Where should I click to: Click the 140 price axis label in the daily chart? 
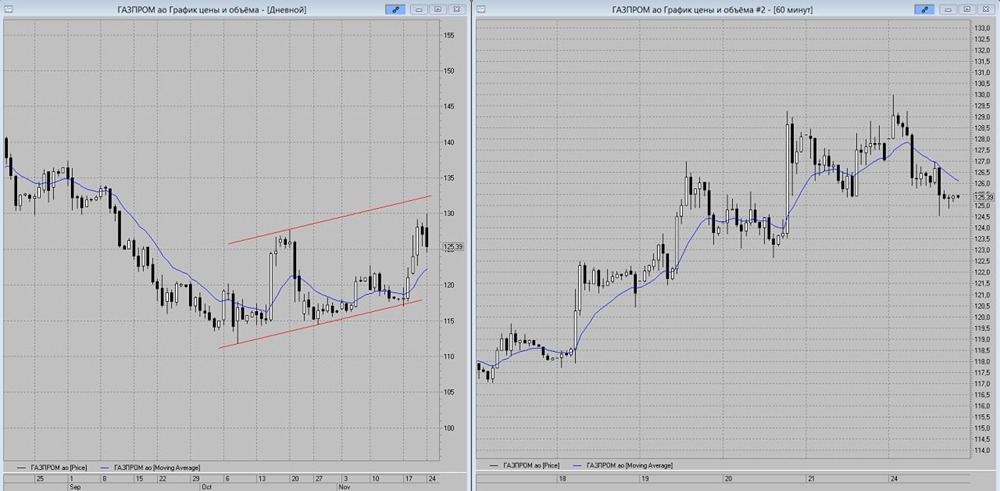click(x=448, y=142)
